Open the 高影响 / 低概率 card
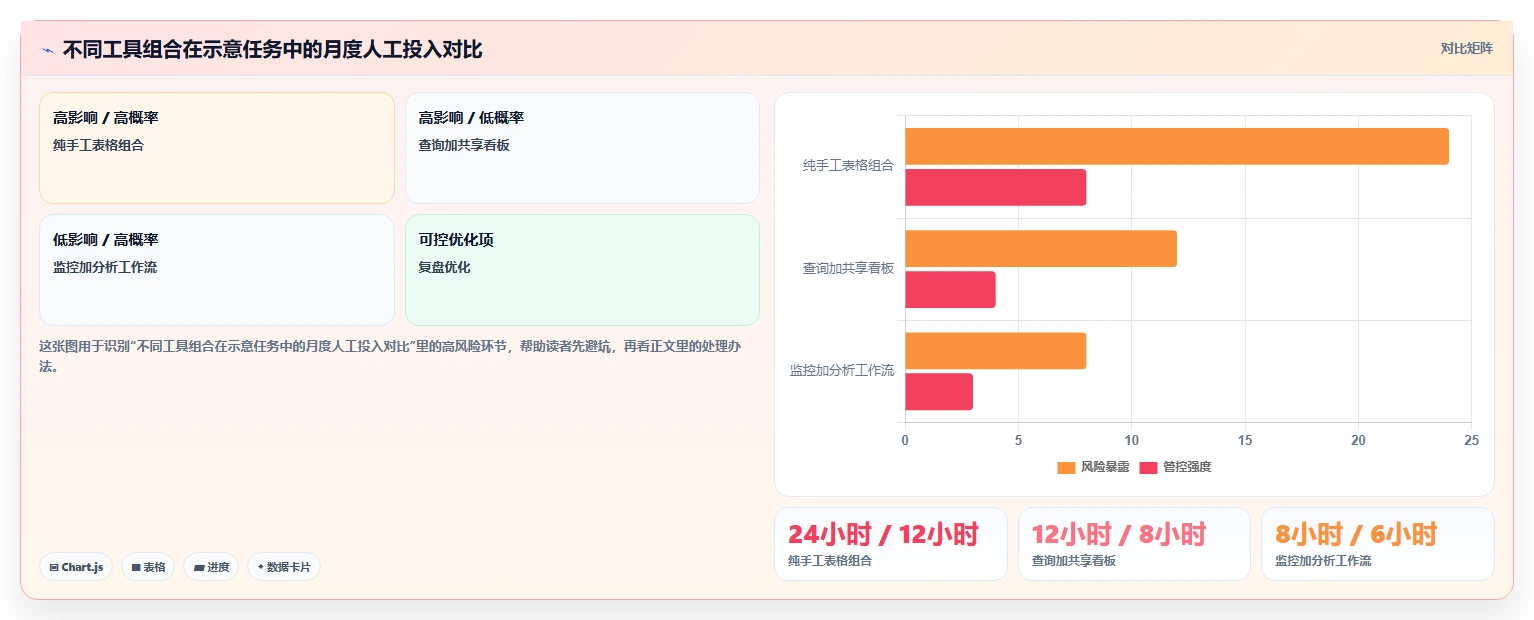The height and width of the screenshot is (620, 1534). tap(582, 148)
